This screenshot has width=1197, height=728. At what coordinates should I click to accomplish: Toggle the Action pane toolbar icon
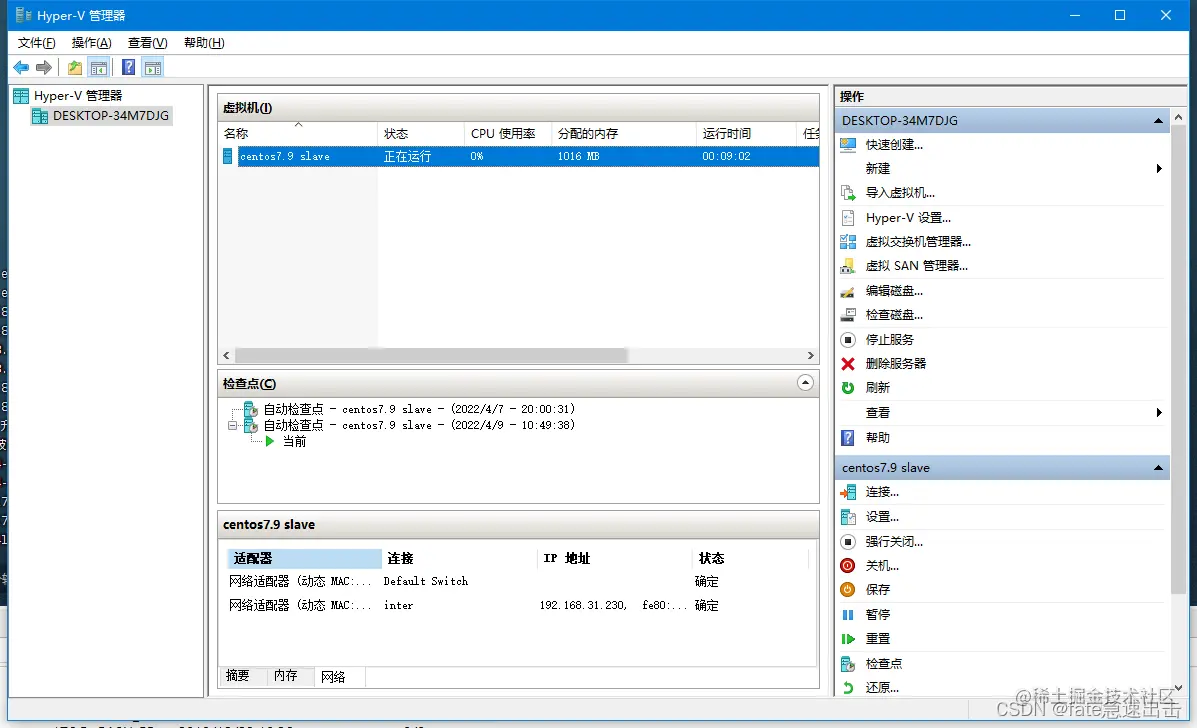click(153, 68)
